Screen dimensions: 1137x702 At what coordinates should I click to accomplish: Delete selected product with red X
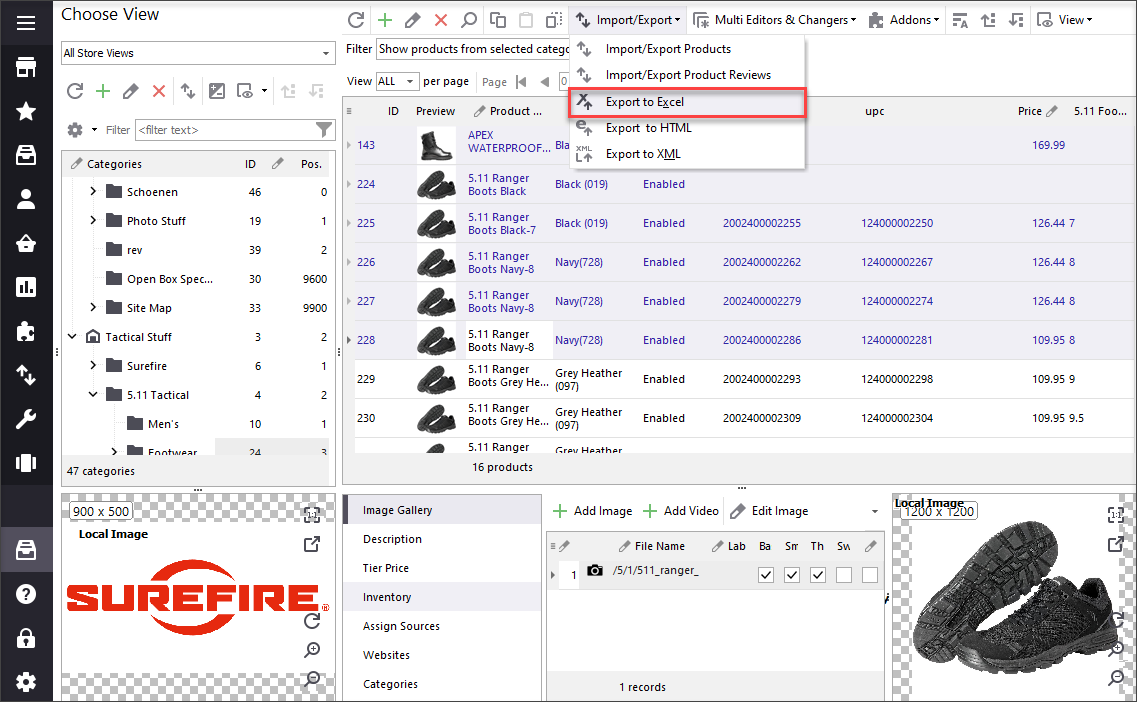click(441, 20)
